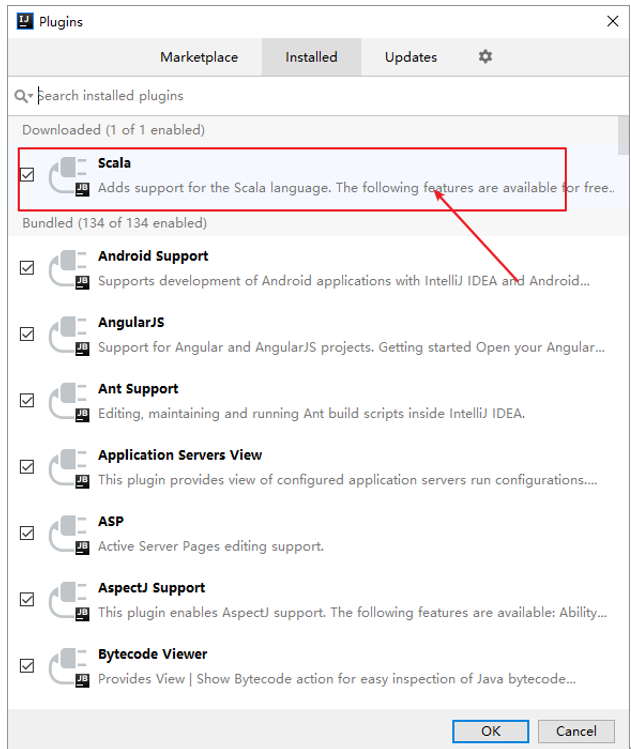Select the Ant Support plugin title
Image resolution: width=631 pixels, height=749 pixels.
coord(138,389)
